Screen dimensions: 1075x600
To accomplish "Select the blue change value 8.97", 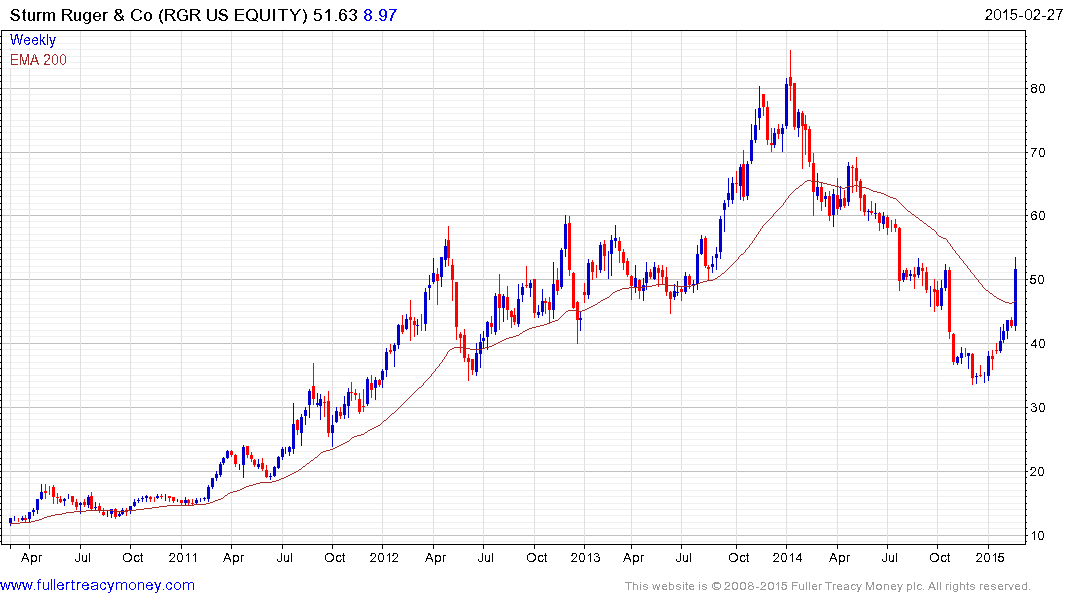I will (380, 15).
